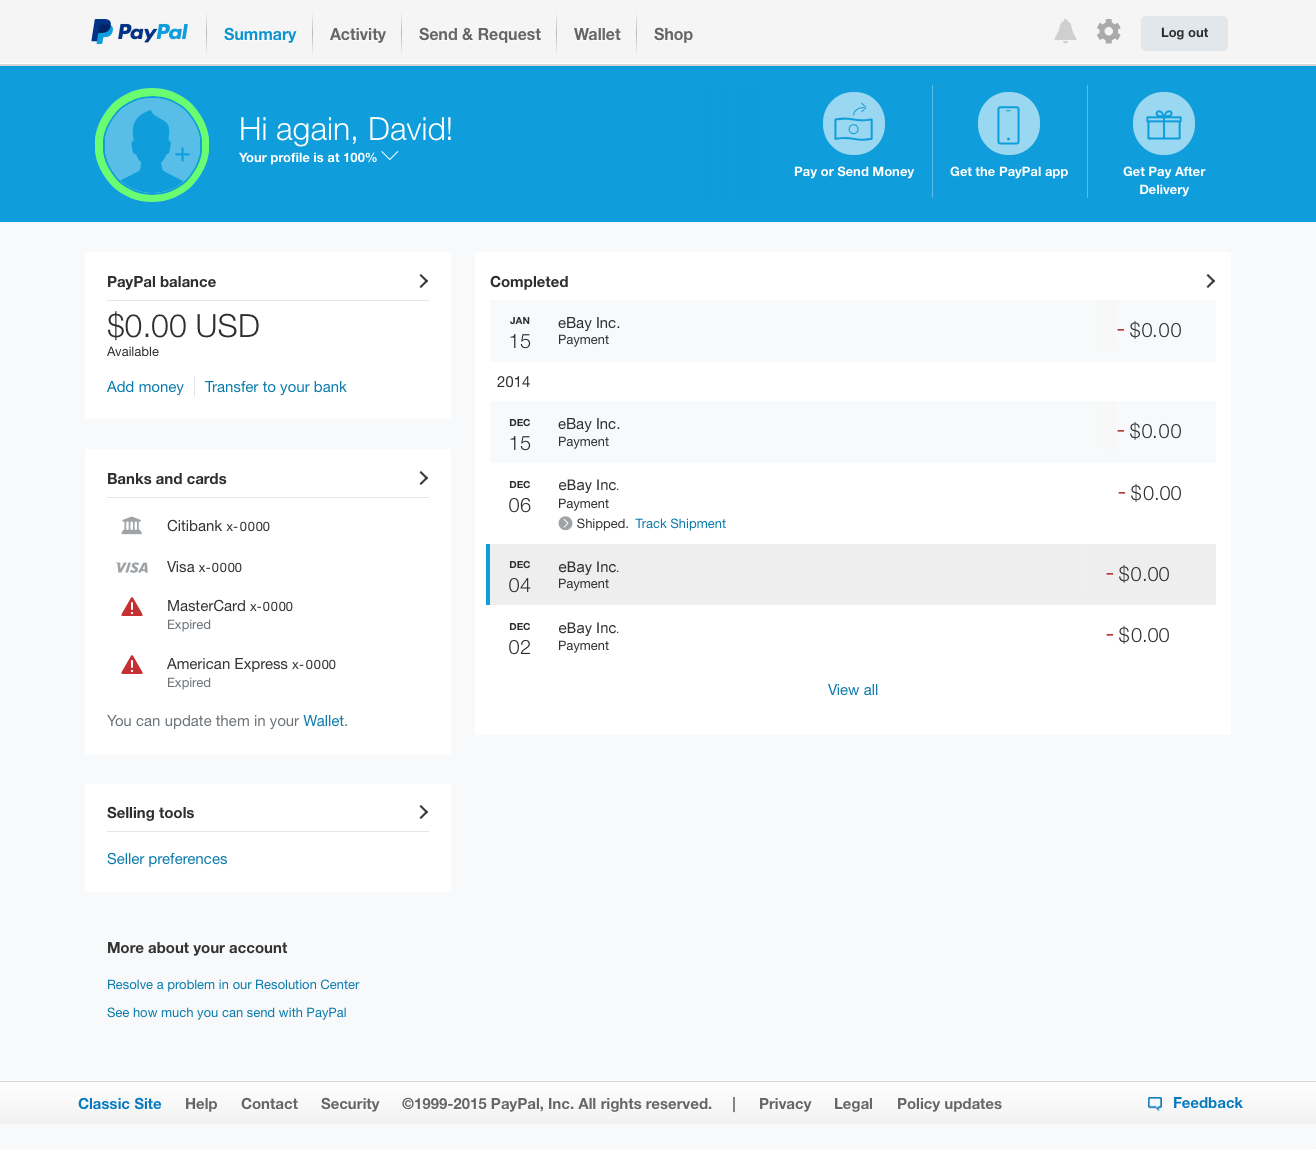Open Seller preferences
Viewport: 1316px width, 1149px height.
[167, 858]
